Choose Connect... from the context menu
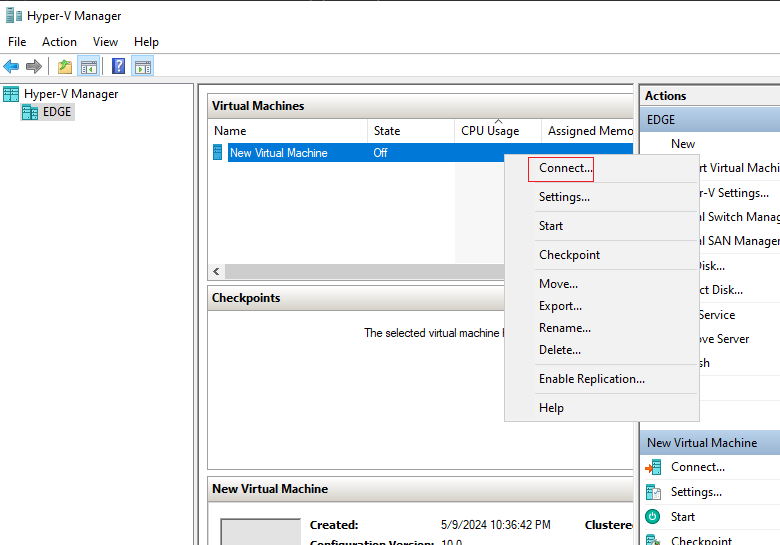 566,168
